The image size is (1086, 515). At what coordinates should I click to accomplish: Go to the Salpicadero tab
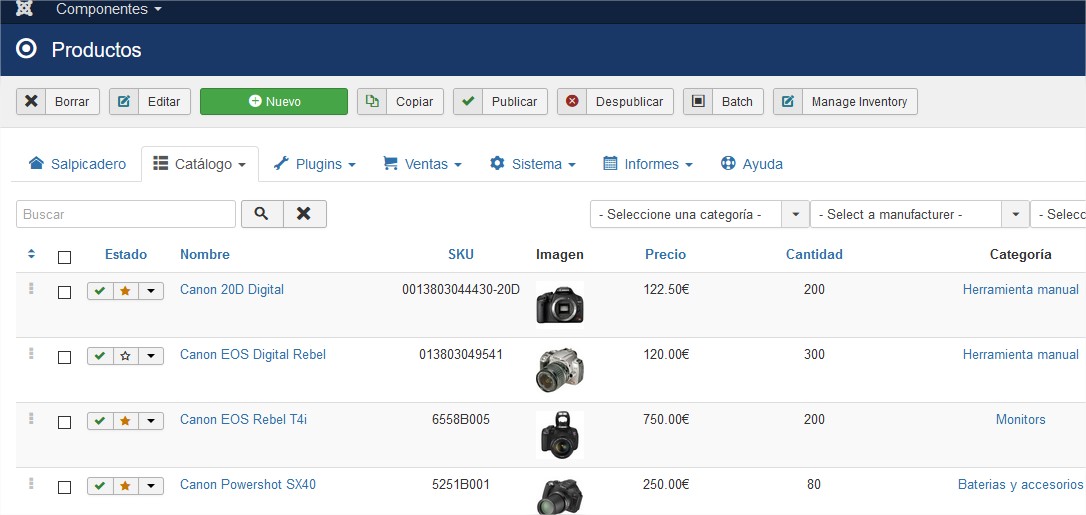pyautogui.click(x=77, y=164)
